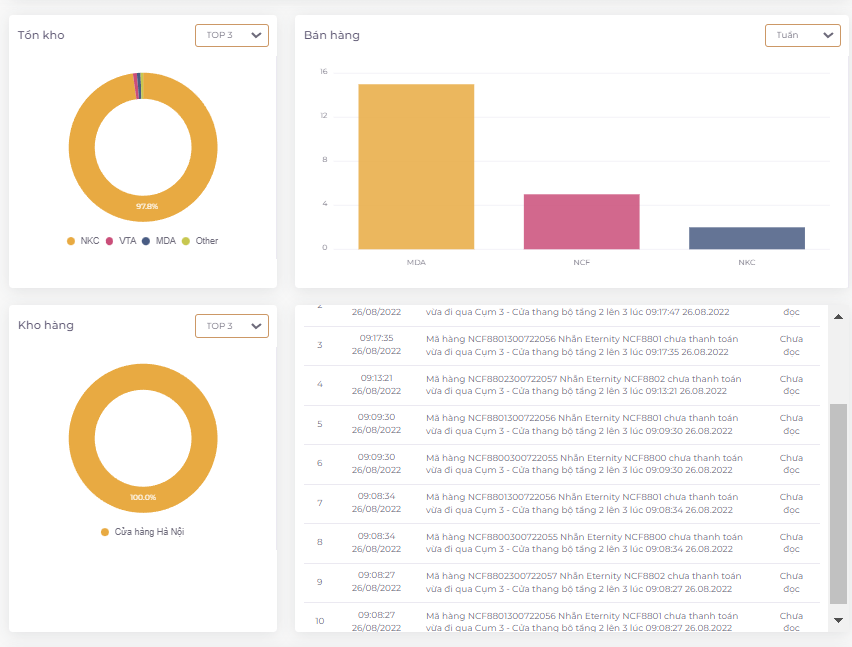Click the scroll down arrow of notification list
The width and height of the screenshot is (852, 647).
(x=838, y=621)
